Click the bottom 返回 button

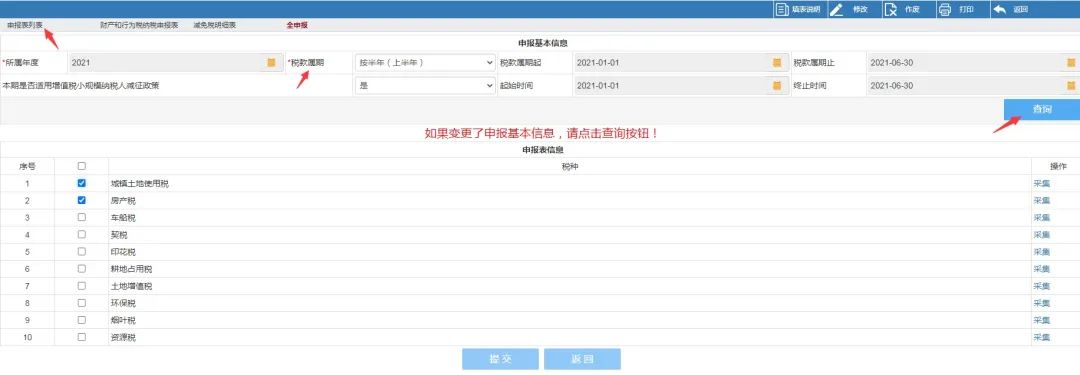582,359
